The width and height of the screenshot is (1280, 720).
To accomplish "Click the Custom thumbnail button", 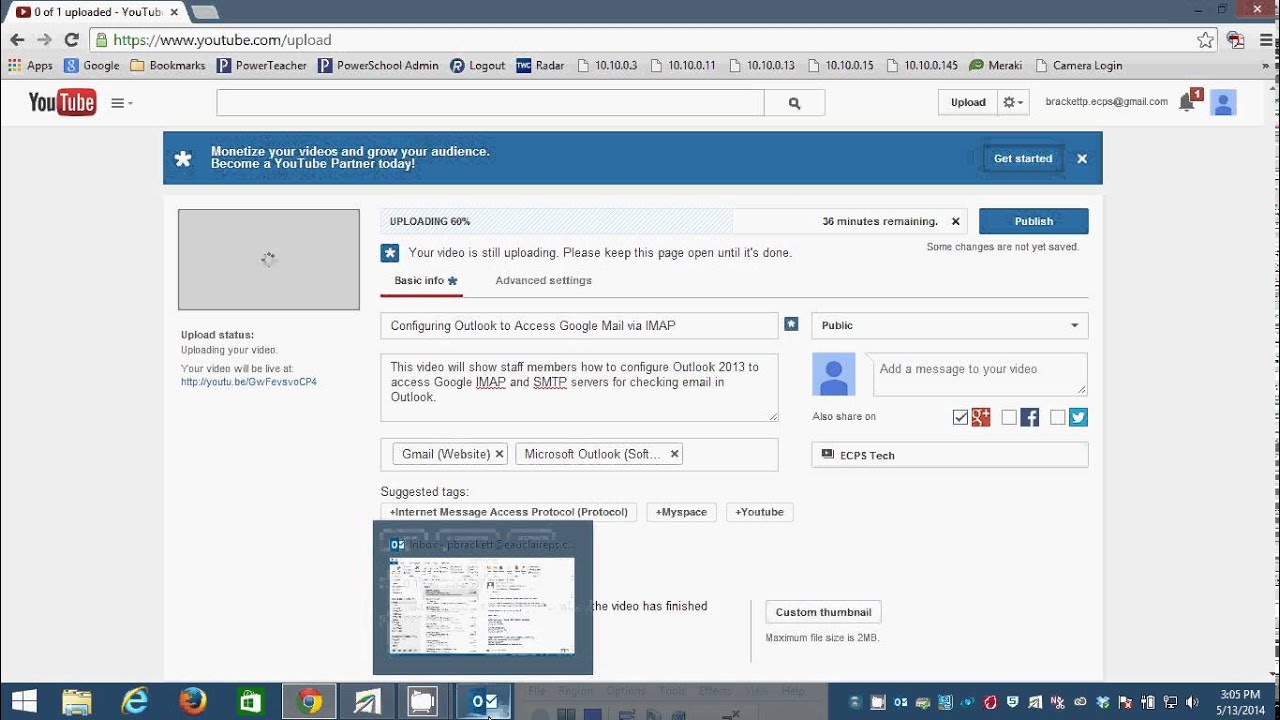I will (823, 612).
